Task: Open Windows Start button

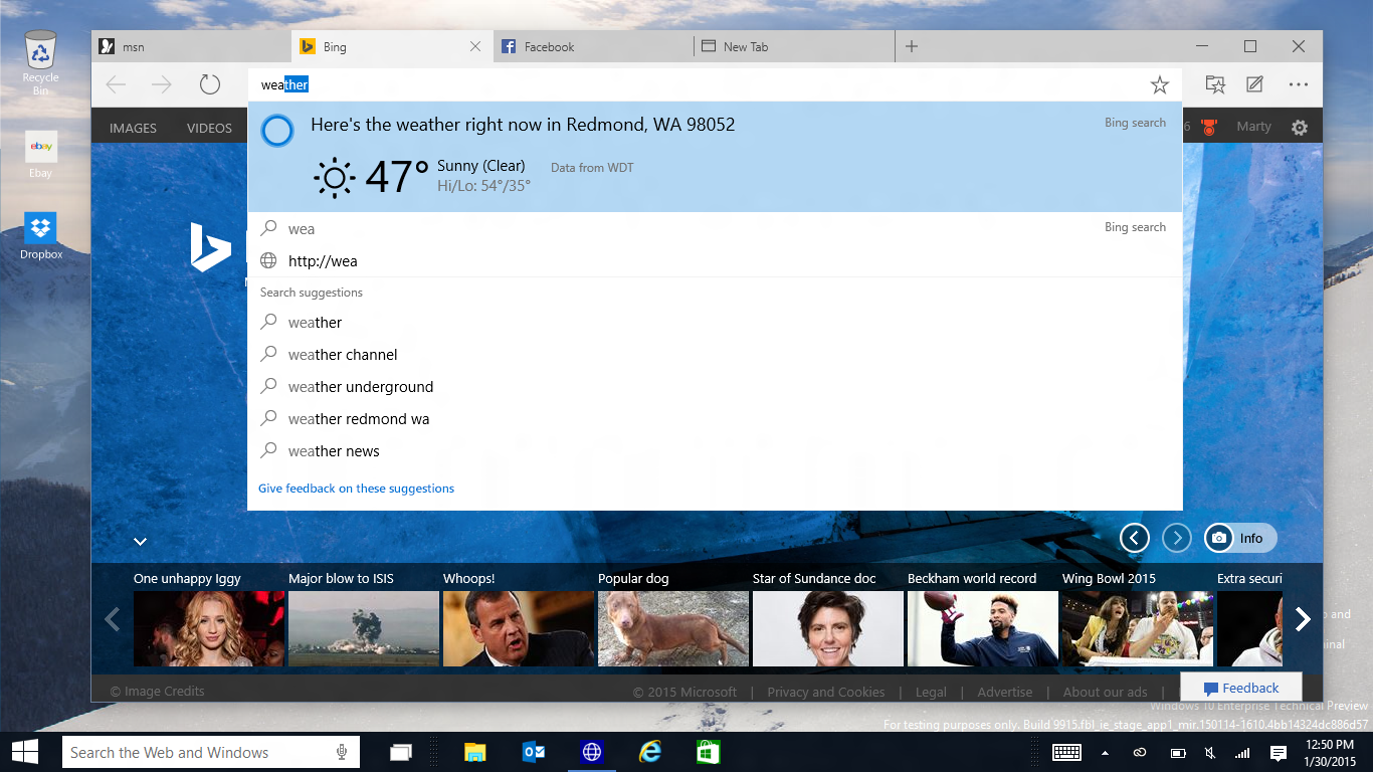Action: pyautogui.click(x=25, y=752)
